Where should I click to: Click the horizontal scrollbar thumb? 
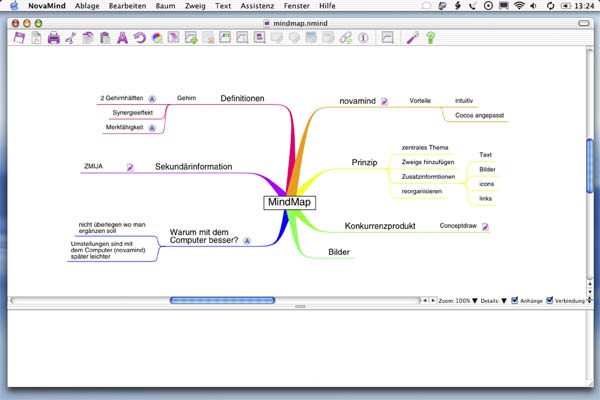tap(215, 300)
